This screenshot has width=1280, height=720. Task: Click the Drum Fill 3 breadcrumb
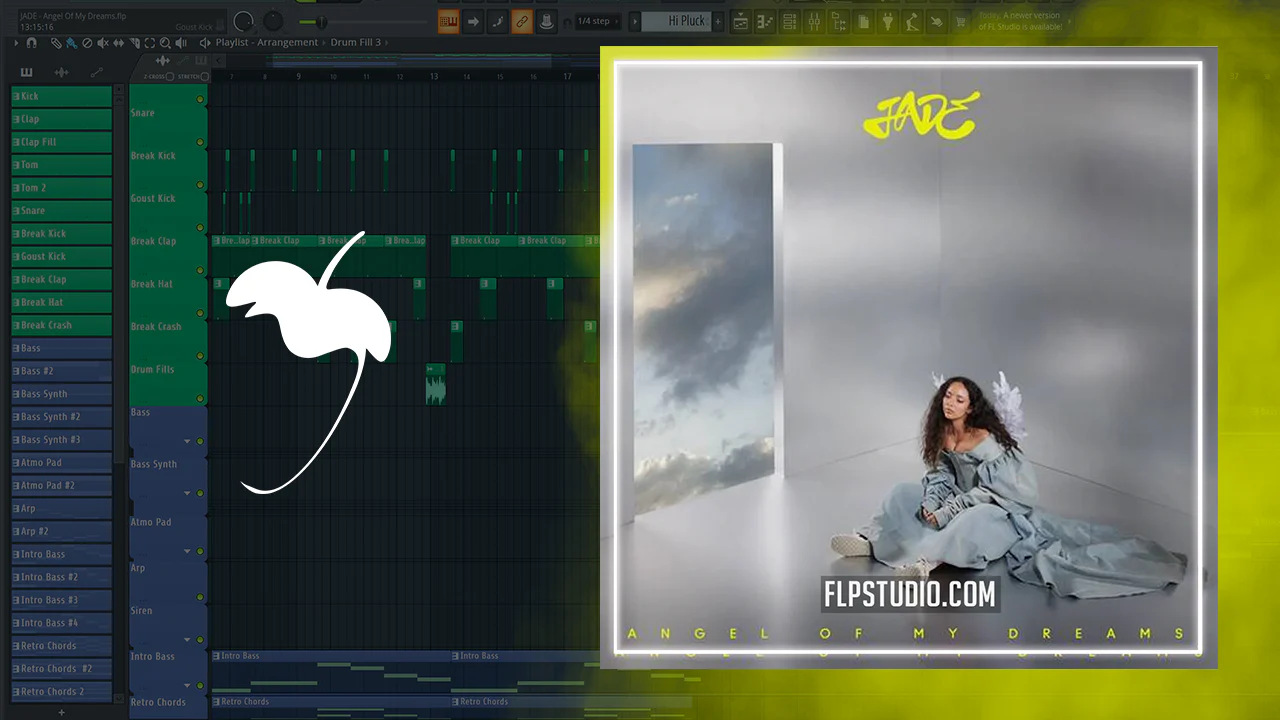356,43
